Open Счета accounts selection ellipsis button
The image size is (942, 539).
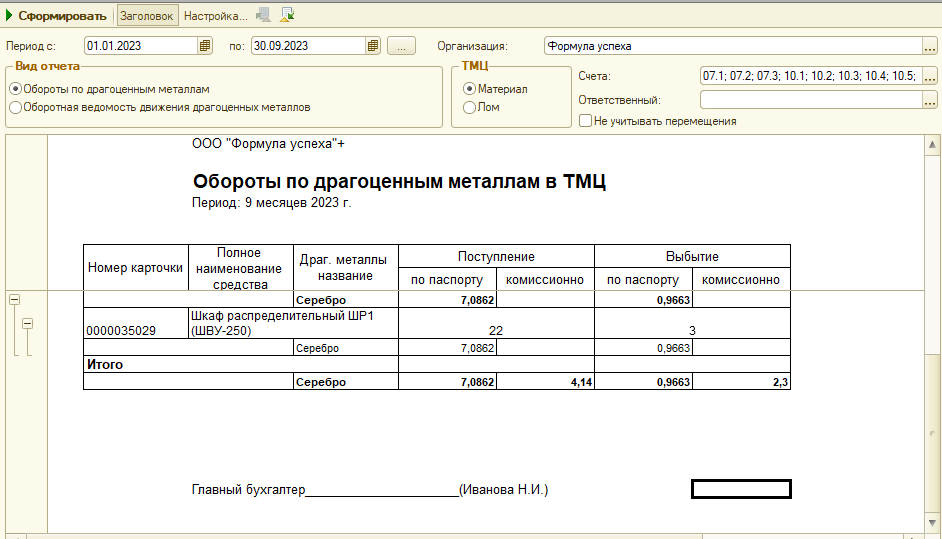coord(929,76)
